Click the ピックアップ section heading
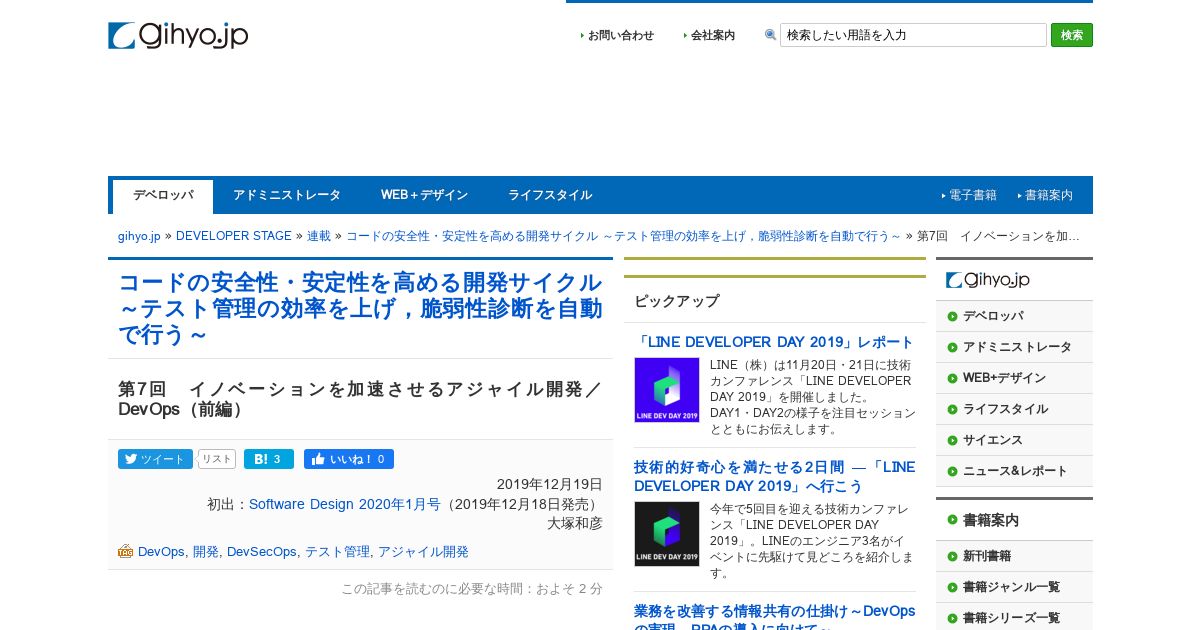This screenshot has width=1200, height=630. coord(677,301)
